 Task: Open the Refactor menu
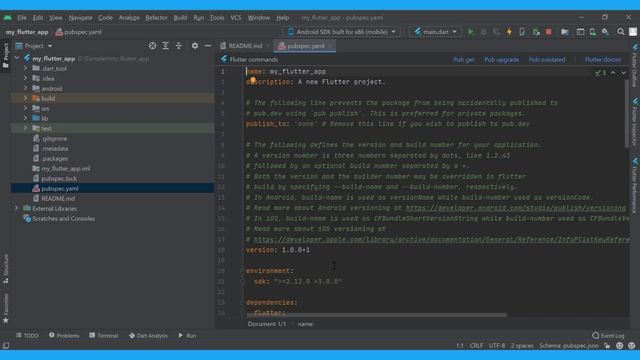[156, 18]
